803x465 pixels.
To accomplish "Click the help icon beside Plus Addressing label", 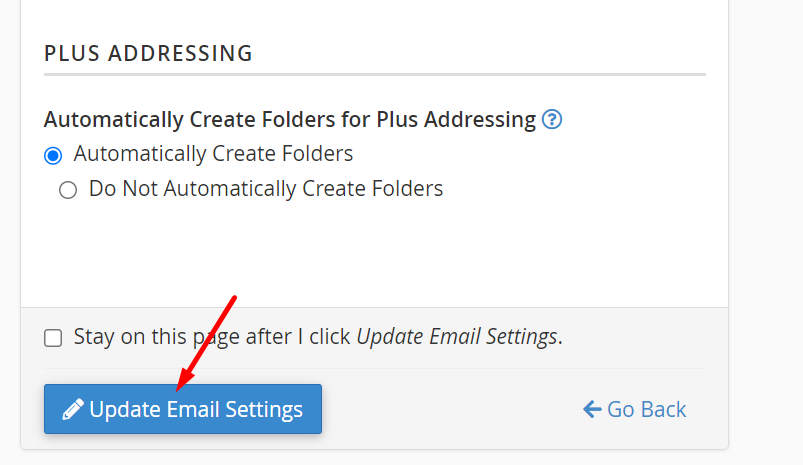I will pos(552,120).
